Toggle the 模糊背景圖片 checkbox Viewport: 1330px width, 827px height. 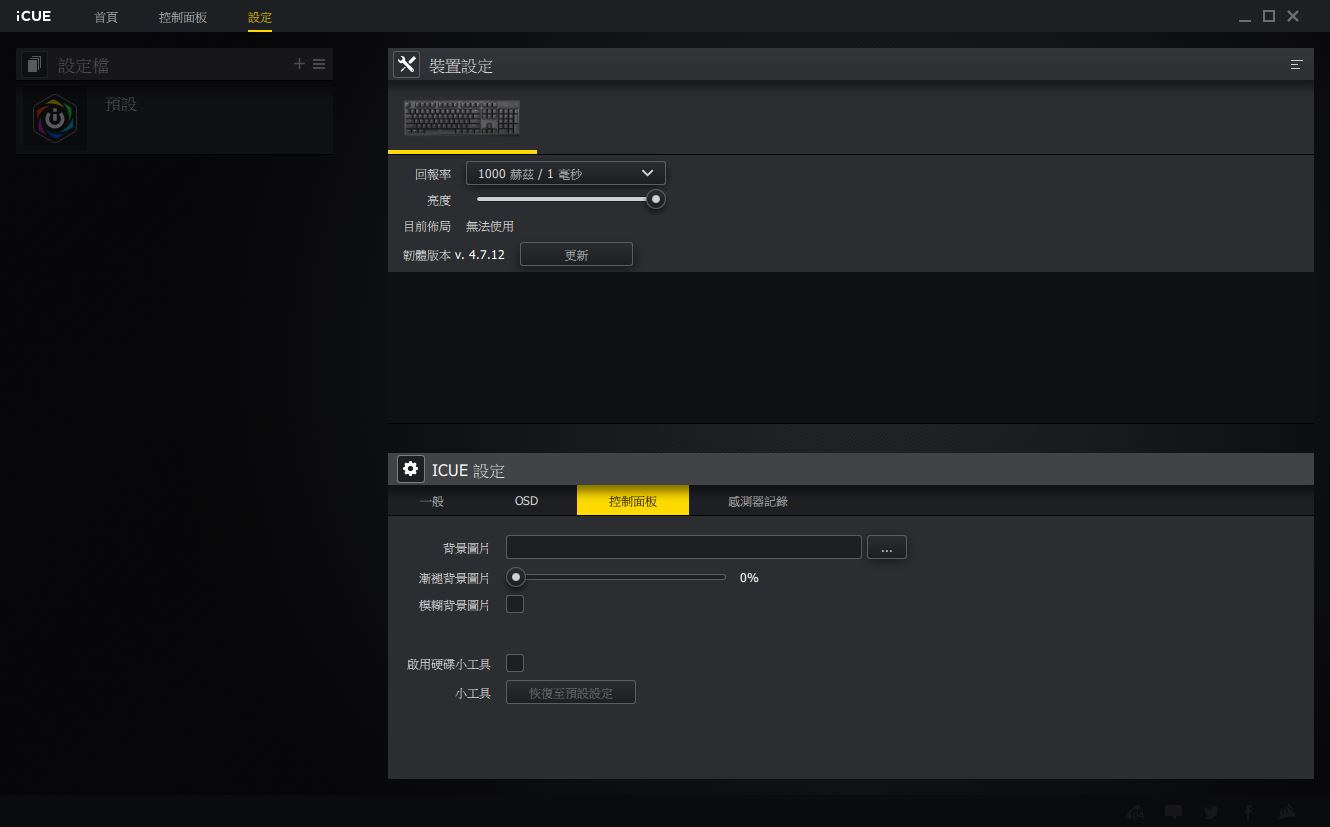click(515, 604)
